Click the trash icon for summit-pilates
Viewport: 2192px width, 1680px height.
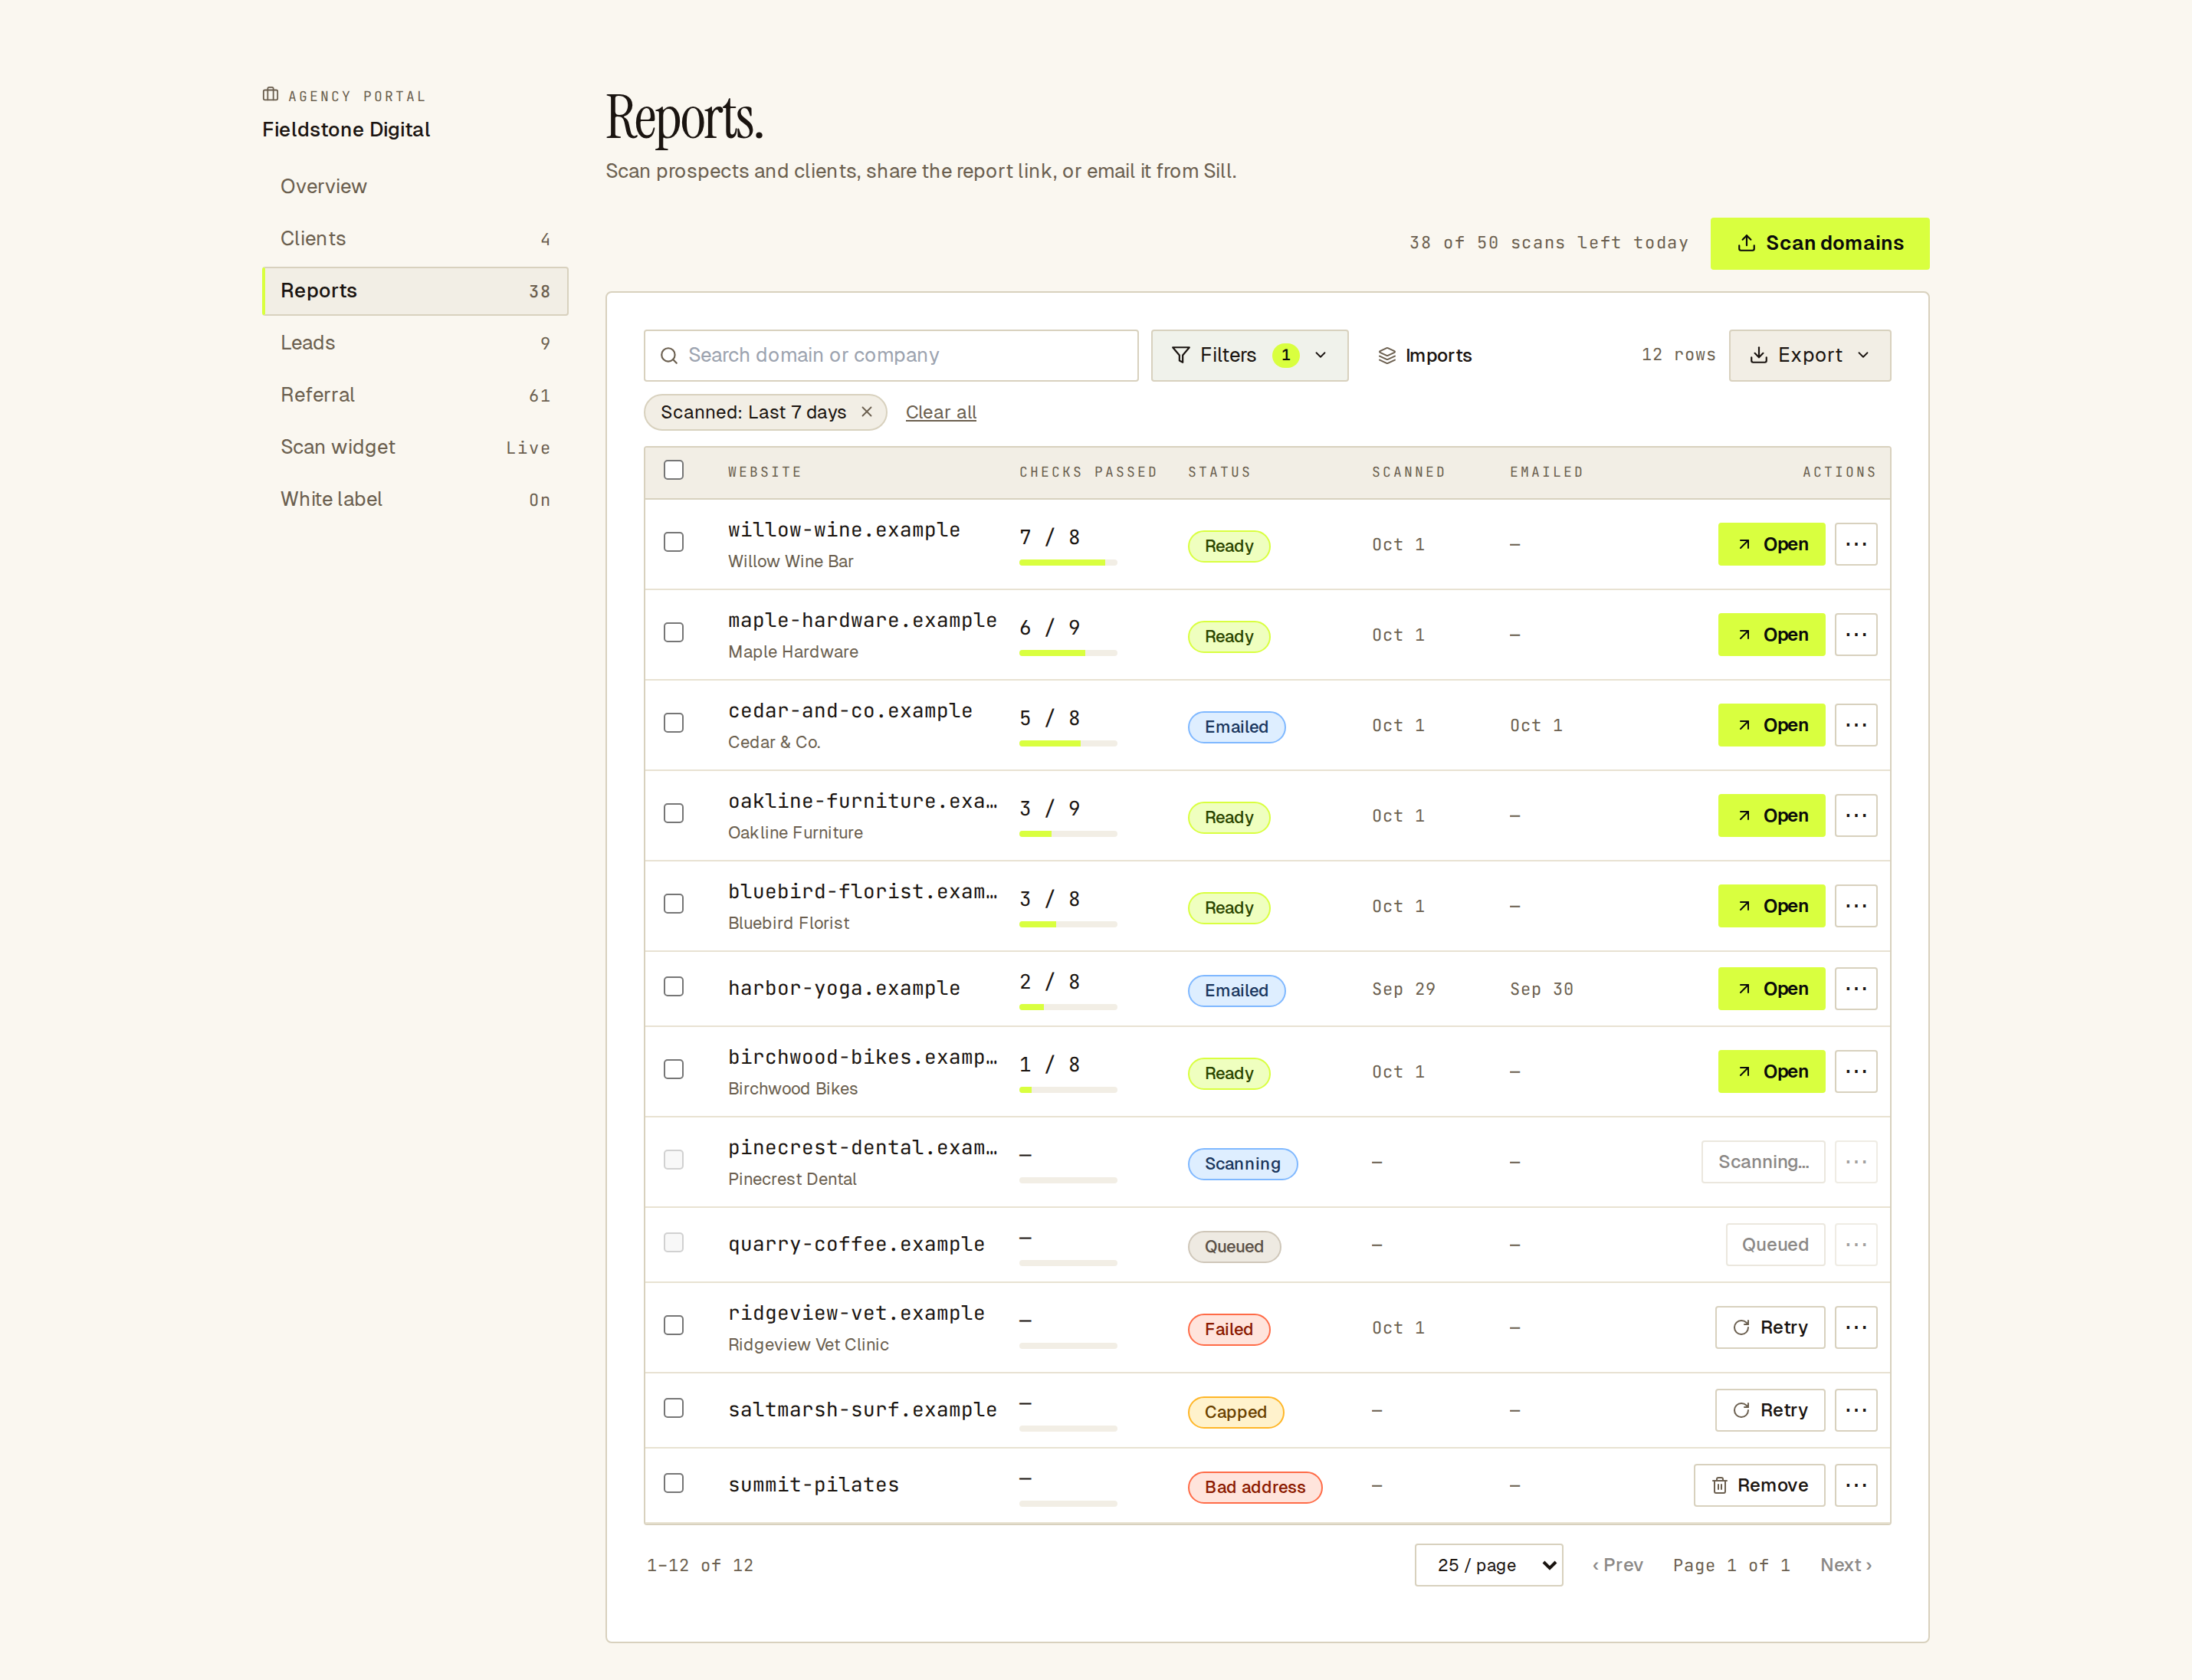(1719, 1485)
